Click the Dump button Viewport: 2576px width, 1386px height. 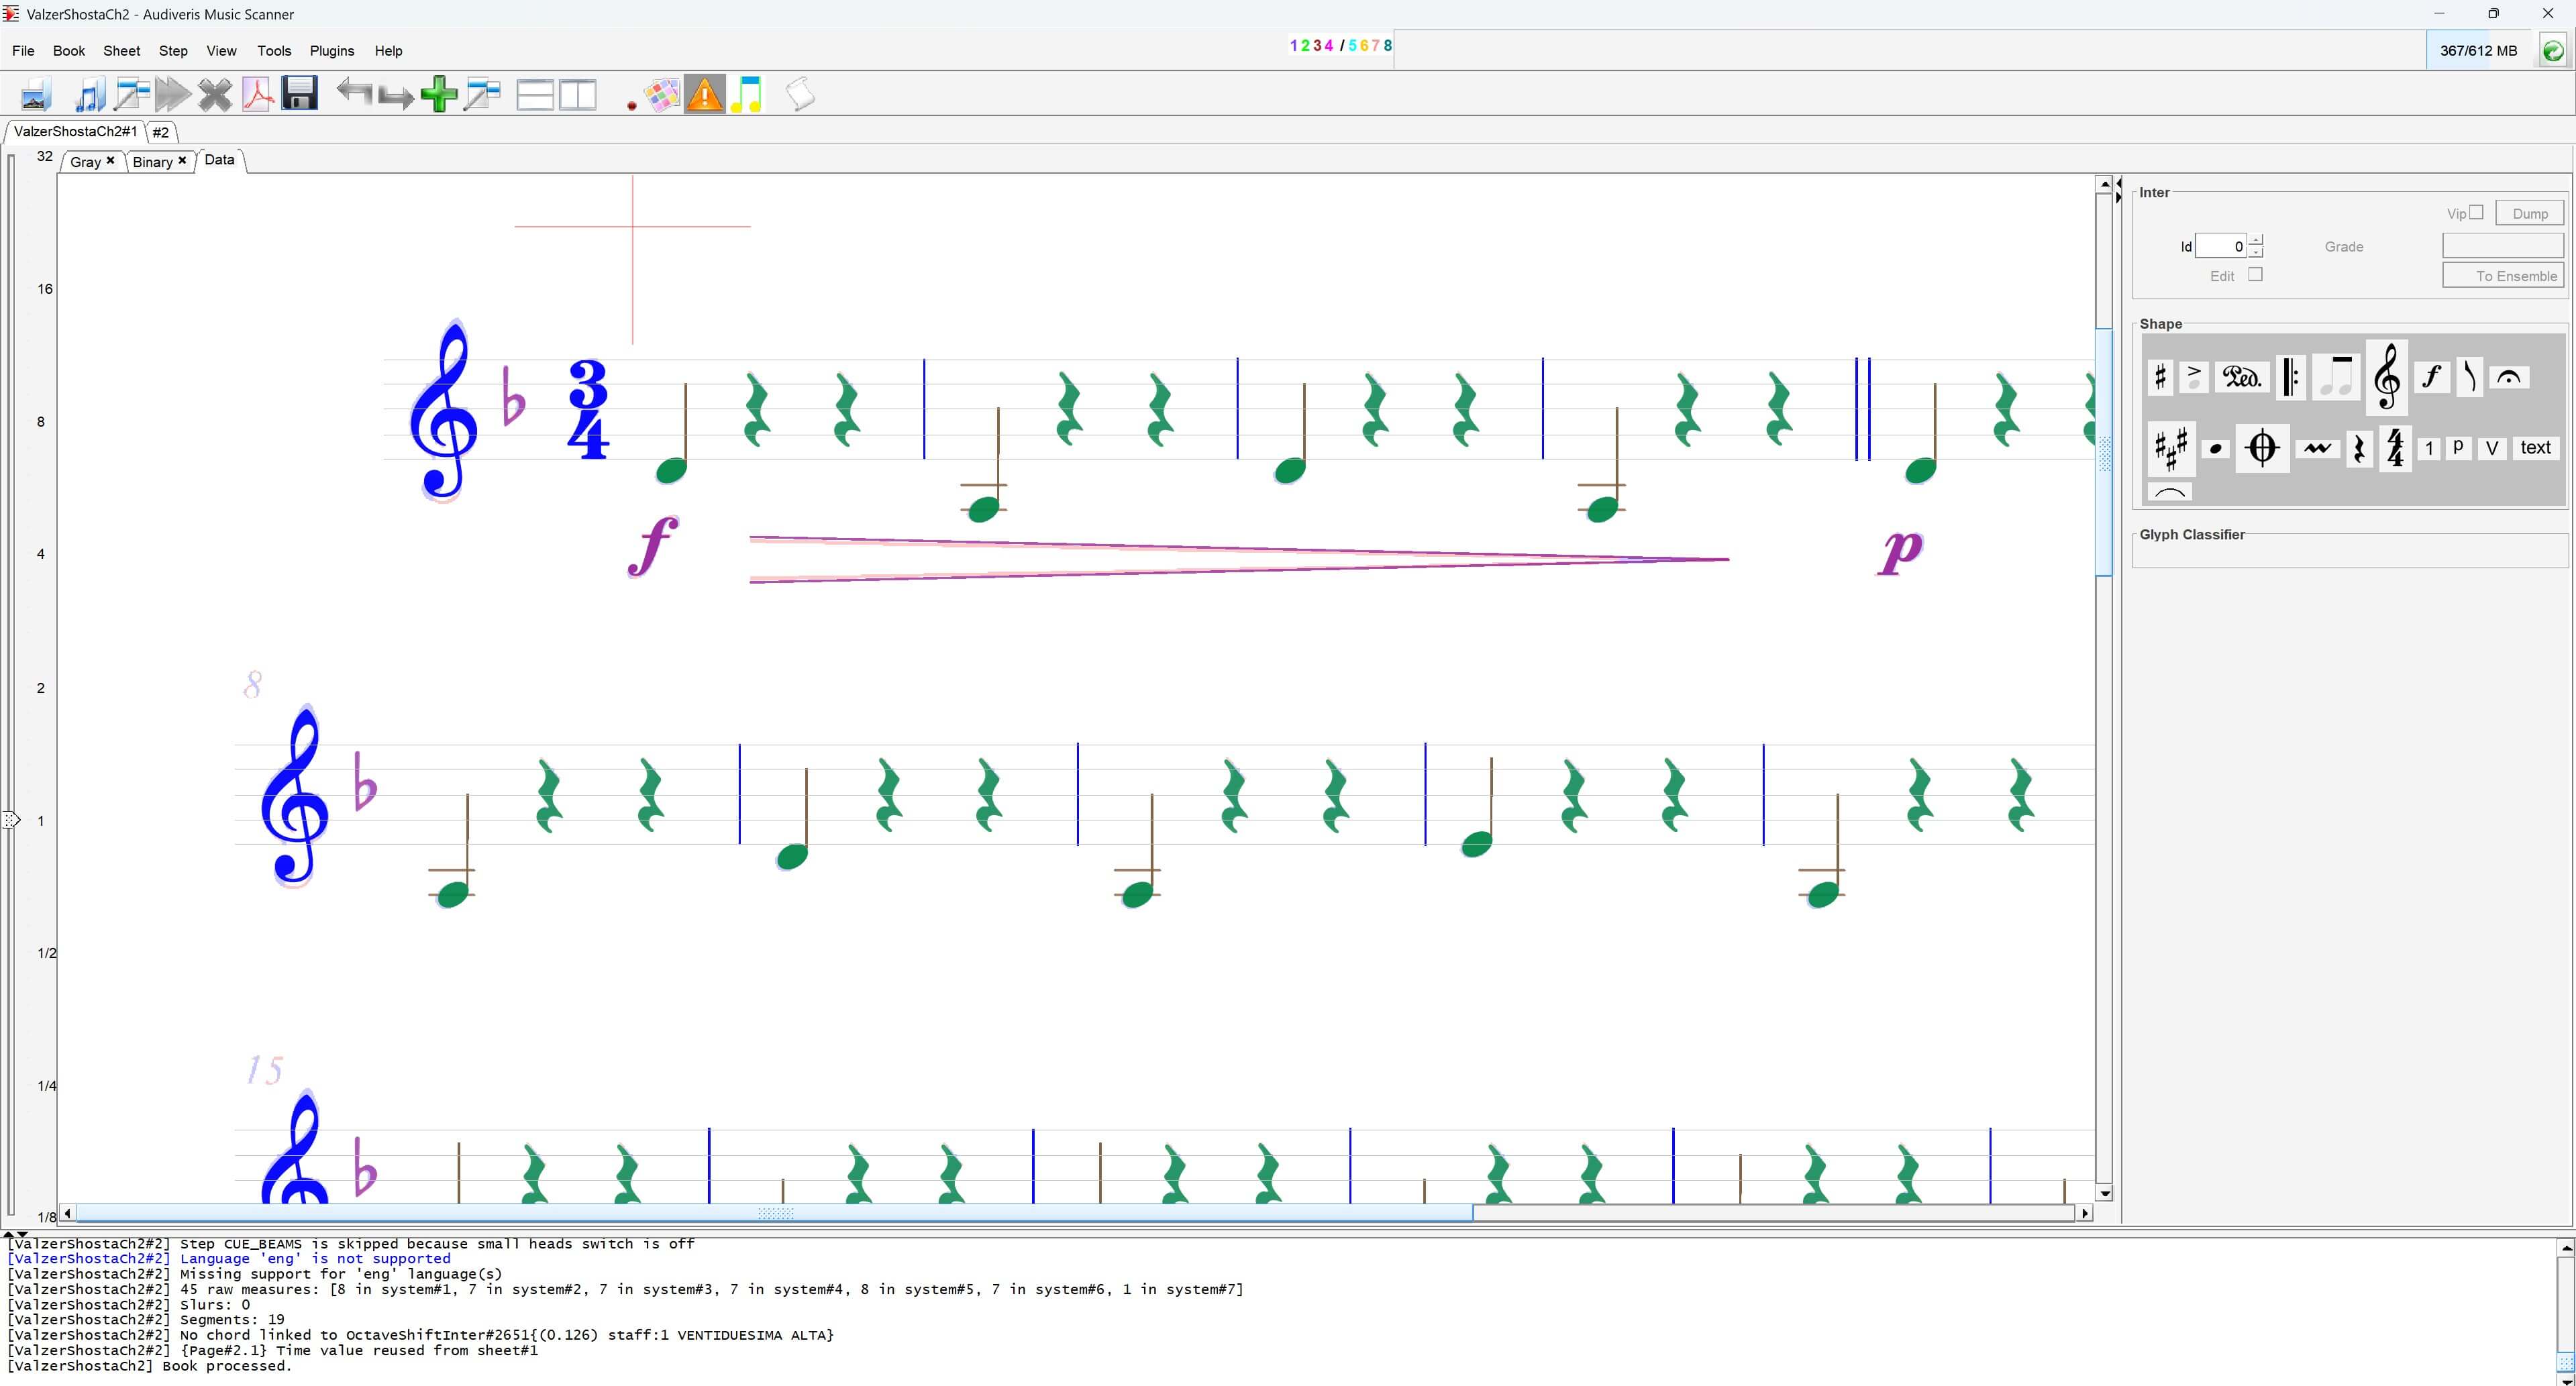[2529, 213]
